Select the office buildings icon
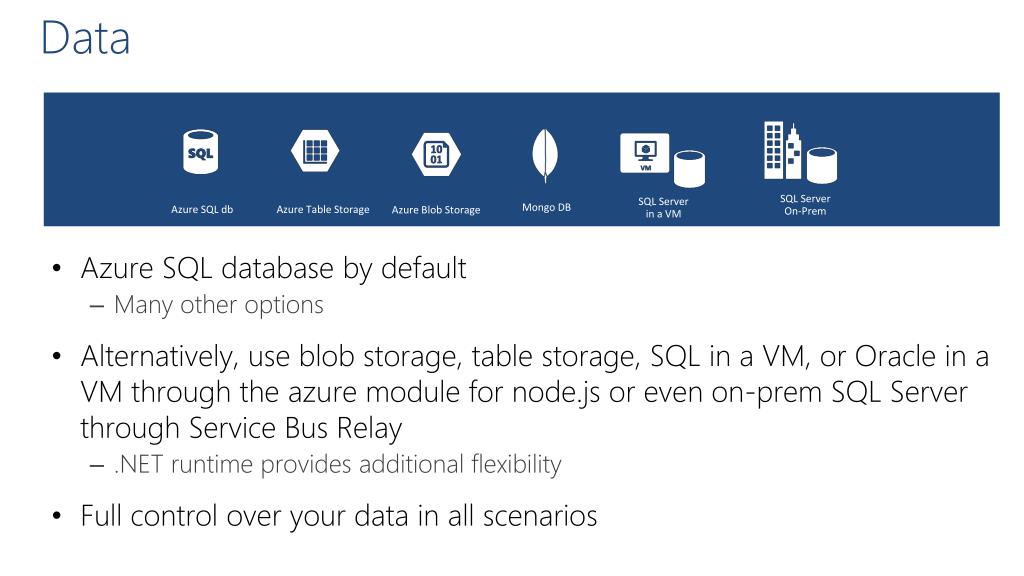The height and width of the screenshot is (576, 1024). (782, 150)
